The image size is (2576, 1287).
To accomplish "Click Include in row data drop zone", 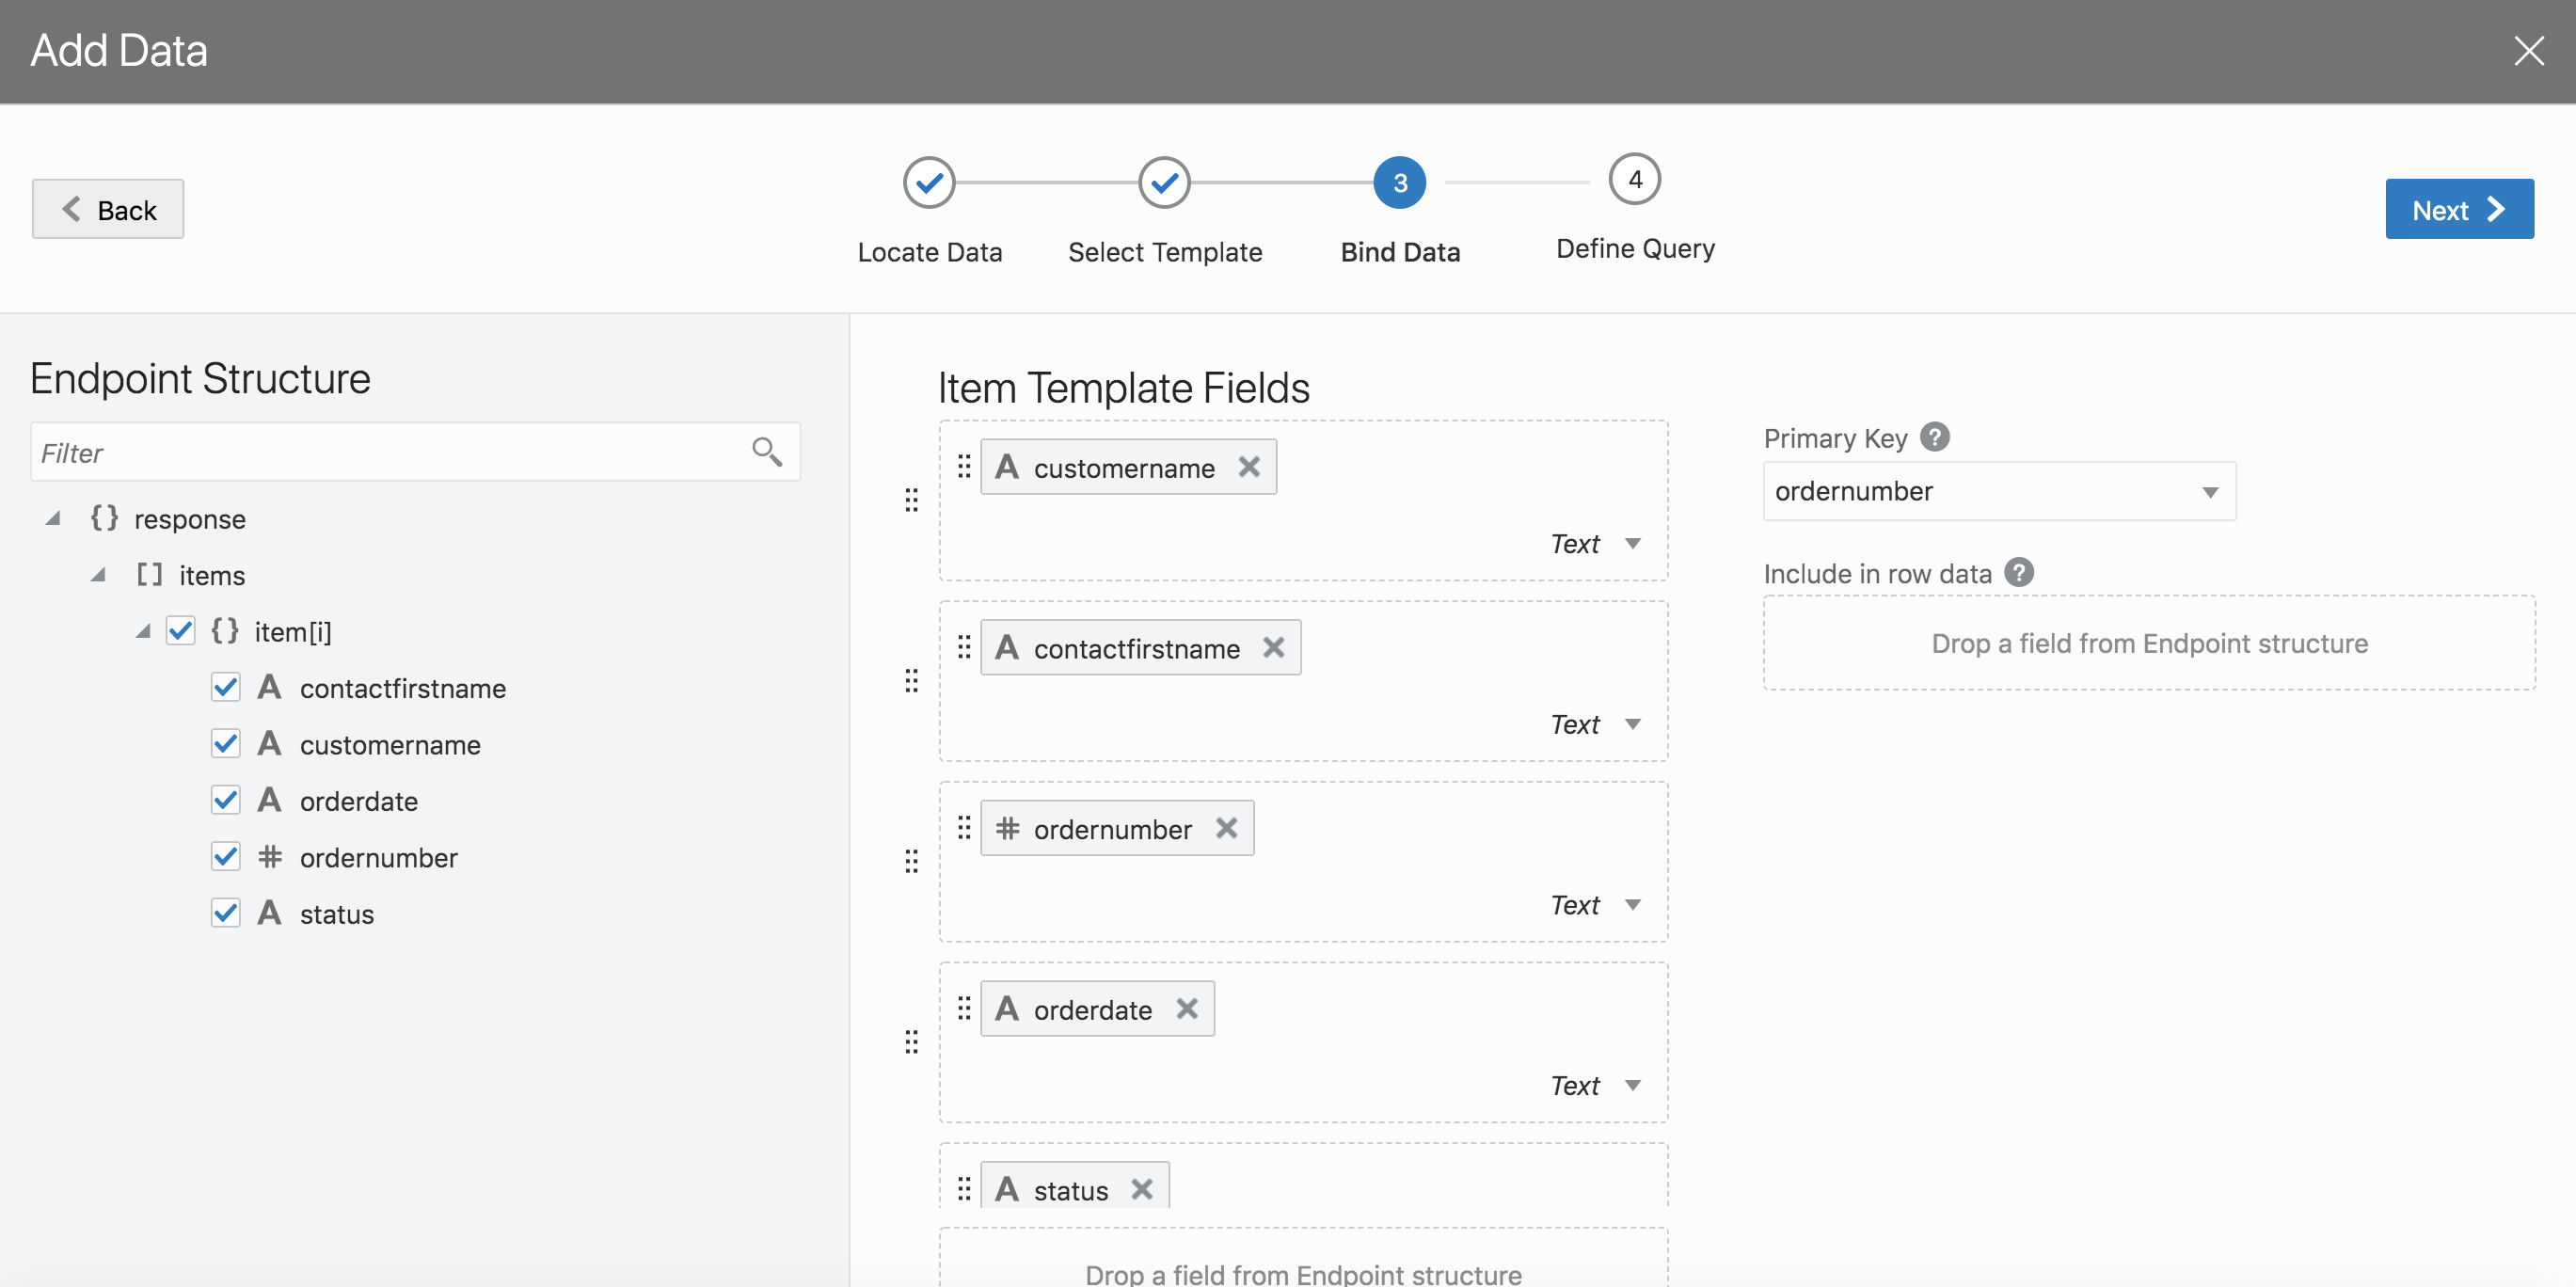I will click(x=2149, y=643).
